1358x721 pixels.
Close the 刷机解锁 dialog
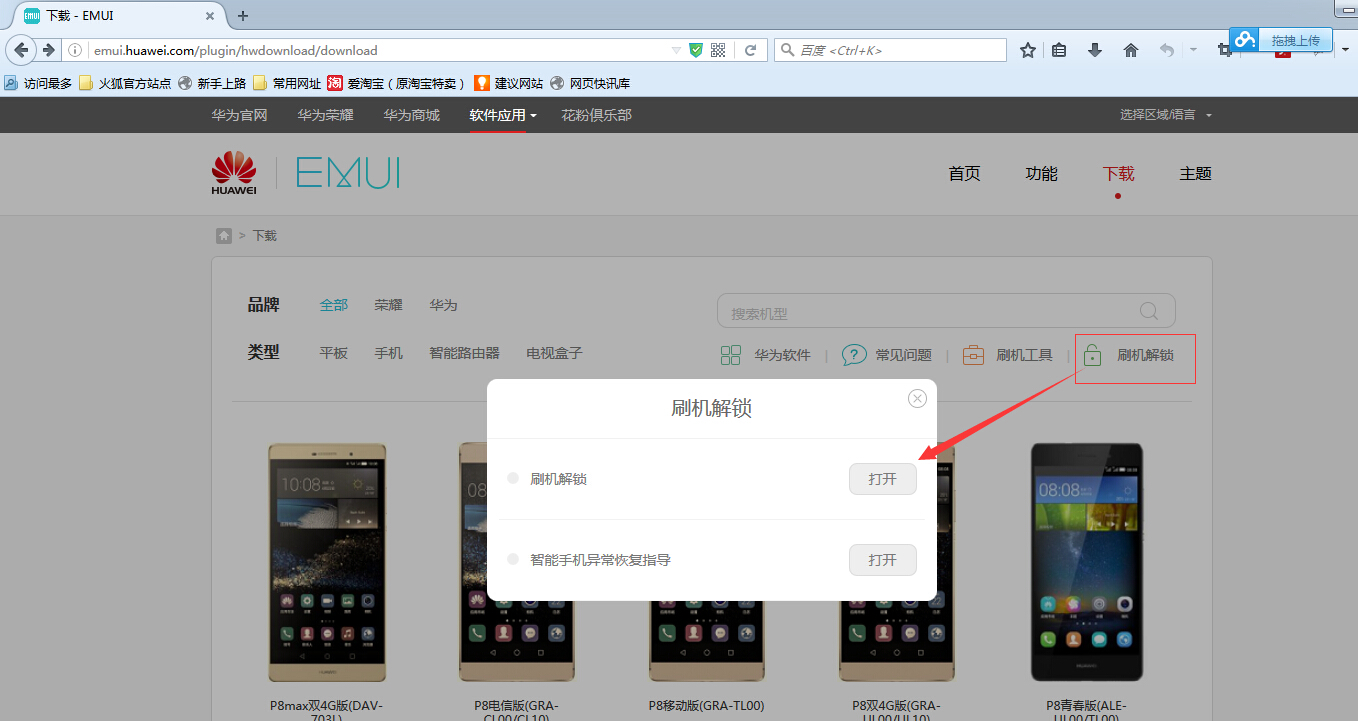click(917, 399)
